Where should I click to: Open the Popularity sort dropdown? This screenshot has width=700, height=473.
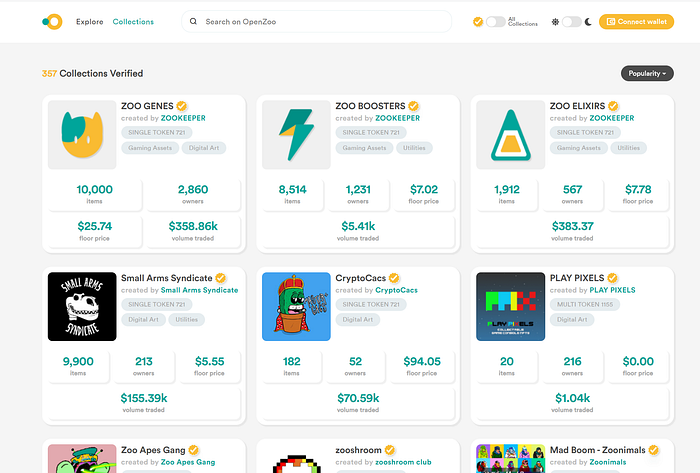tap(647, 73)
